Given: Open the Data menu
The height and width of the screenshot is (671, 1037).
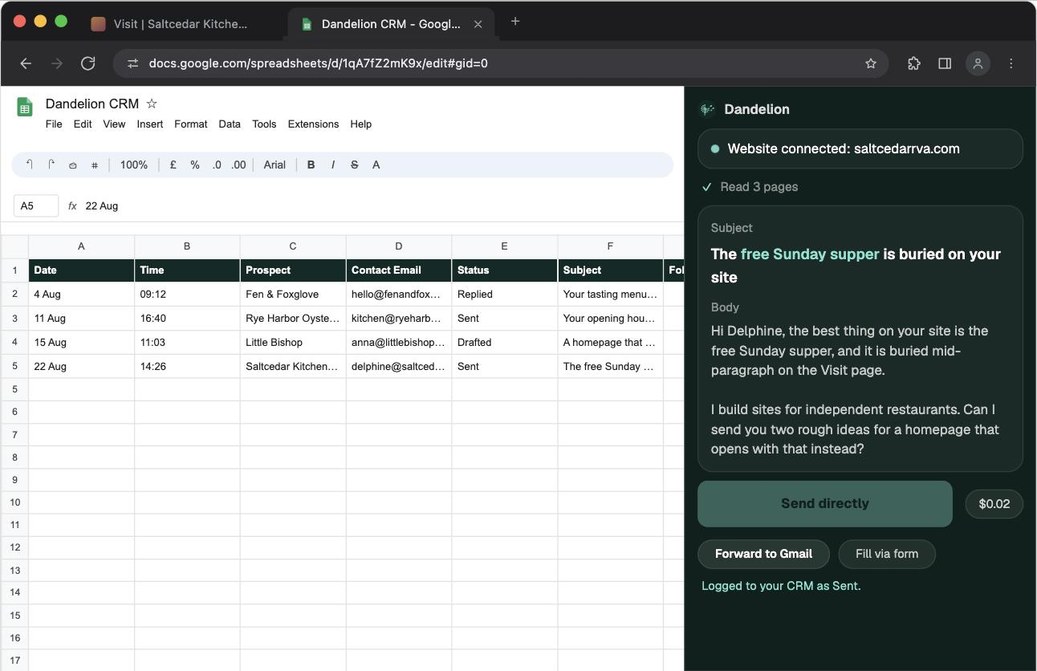Looking at the screenshot, I should [229, 124].
